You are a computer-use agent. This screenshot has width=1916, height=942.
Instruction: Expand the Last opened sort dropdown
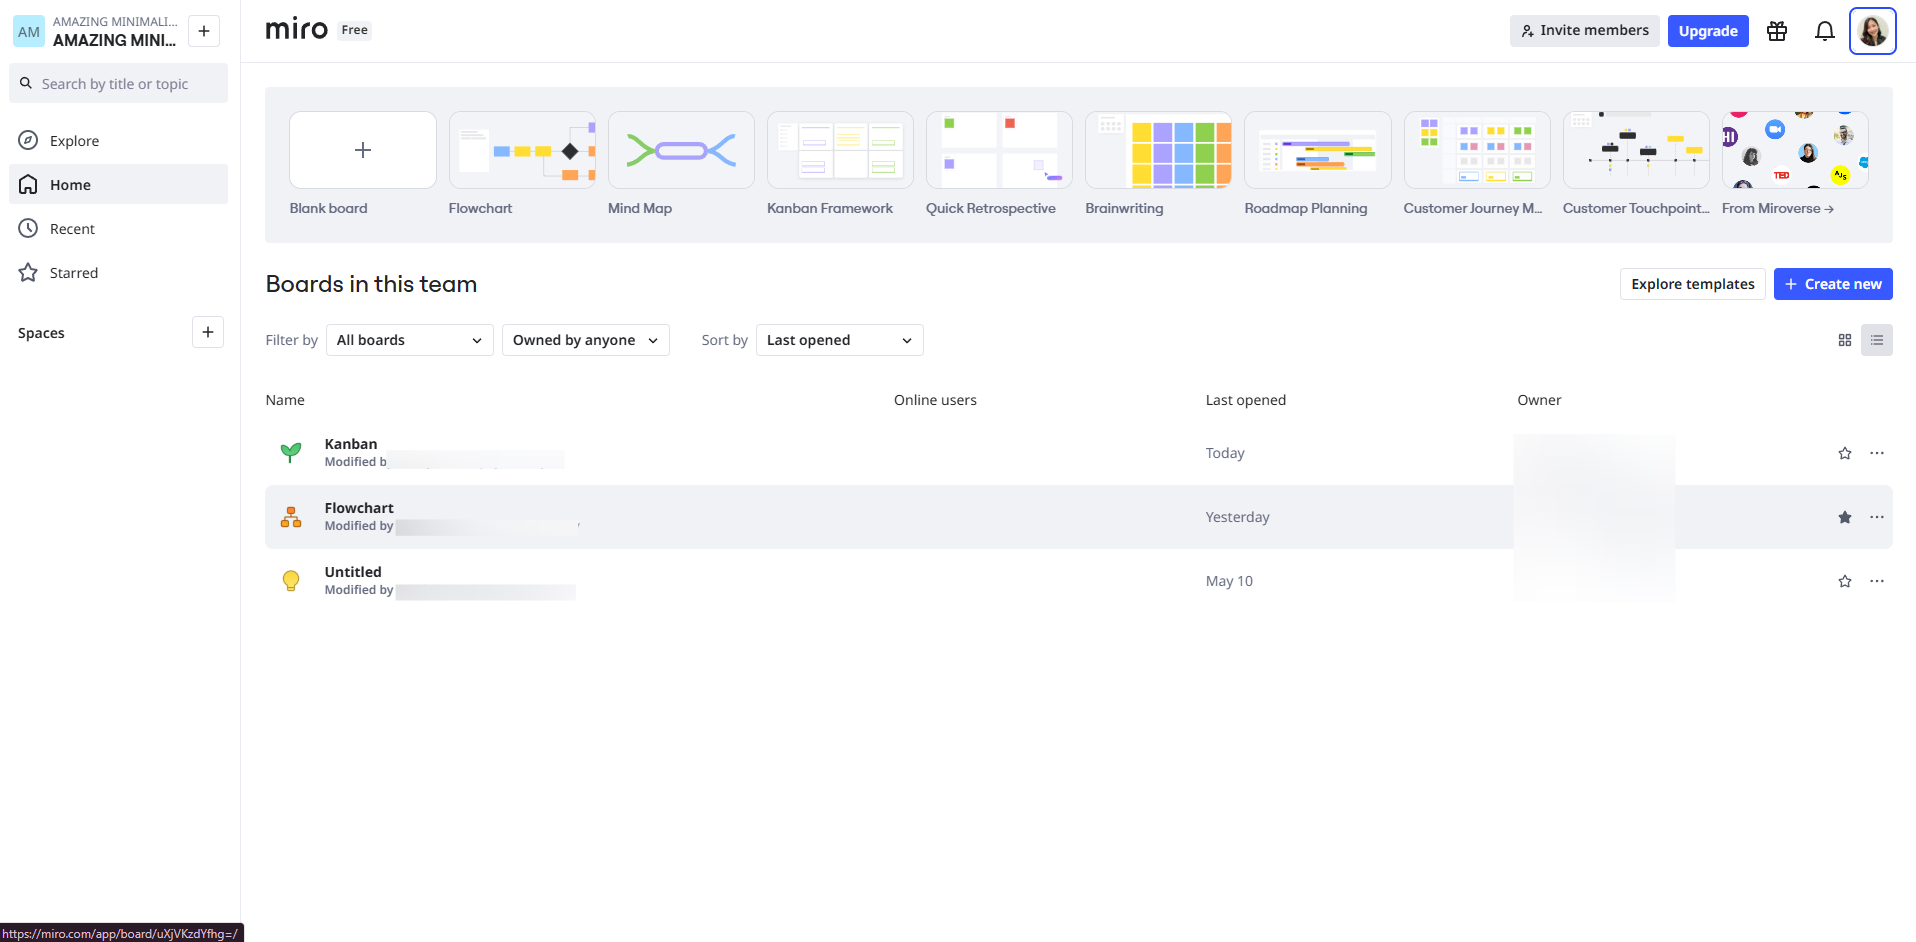[x=840, y=340]
